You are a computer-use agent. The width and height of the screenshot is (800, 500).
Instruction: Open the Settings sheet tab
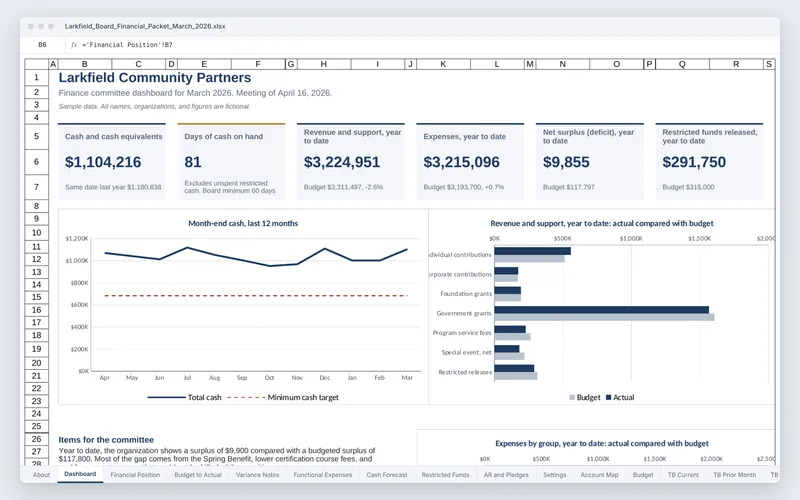point(555,474)
